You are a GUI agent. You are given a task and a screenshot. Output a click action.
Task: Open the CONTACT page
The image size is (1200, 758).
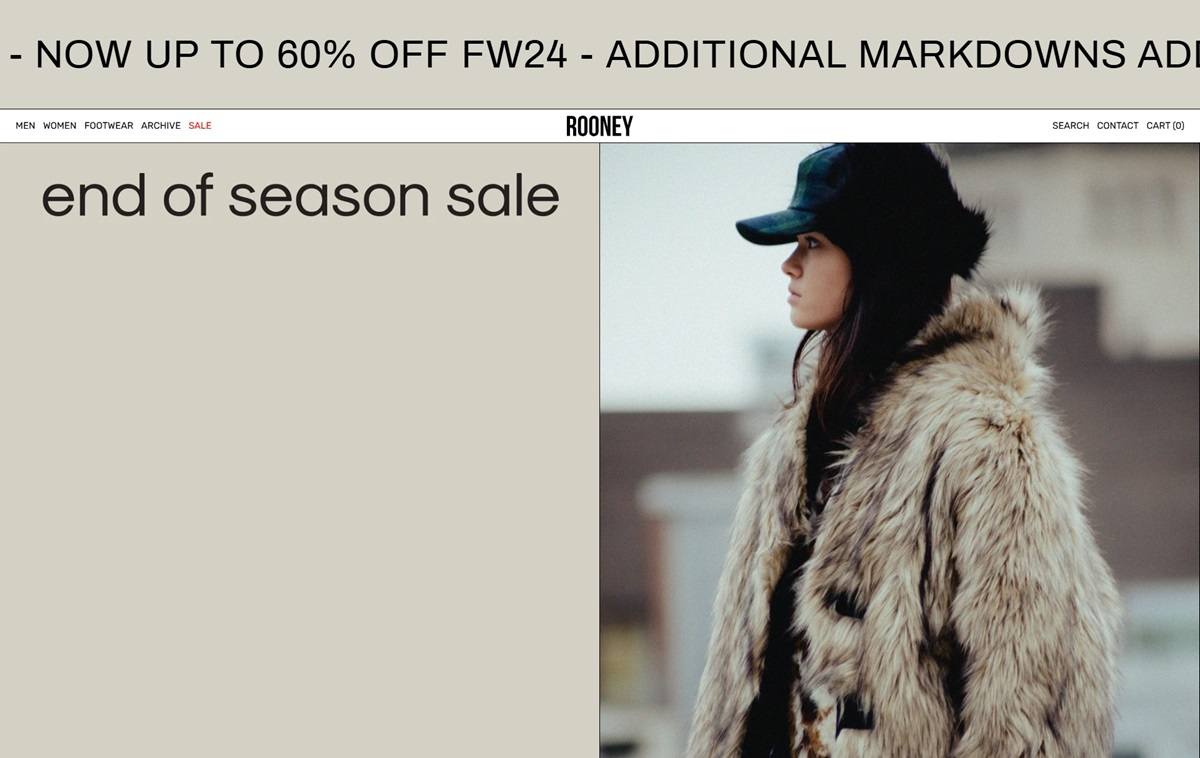(1117, 126)
